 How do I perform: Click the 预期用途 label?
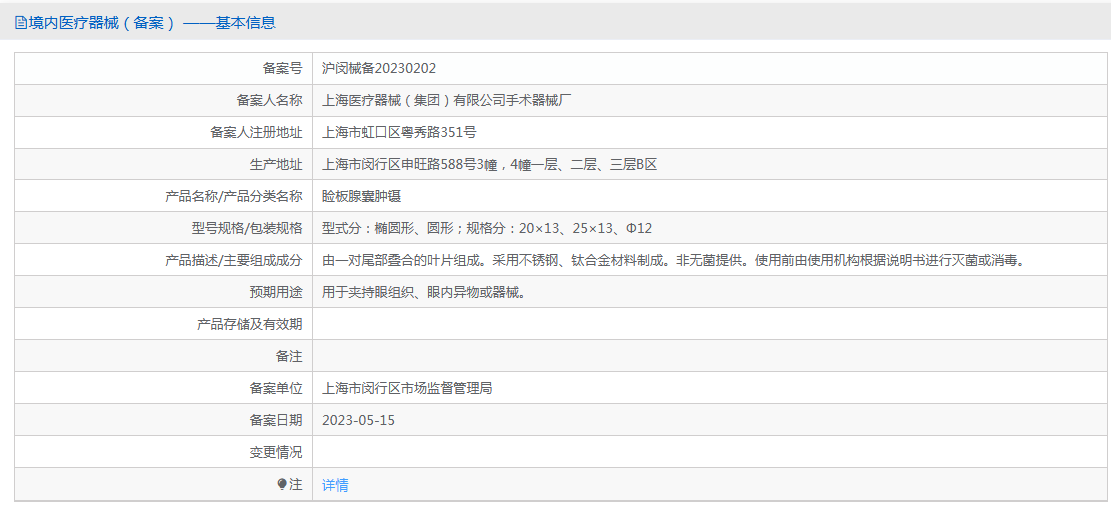(276, 292)
